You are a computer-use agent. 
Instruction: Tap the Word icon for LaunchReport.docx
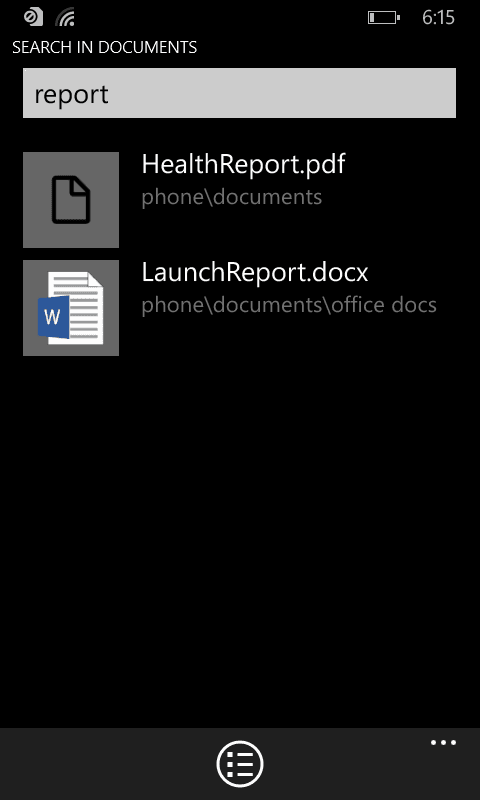click(71, 308)
